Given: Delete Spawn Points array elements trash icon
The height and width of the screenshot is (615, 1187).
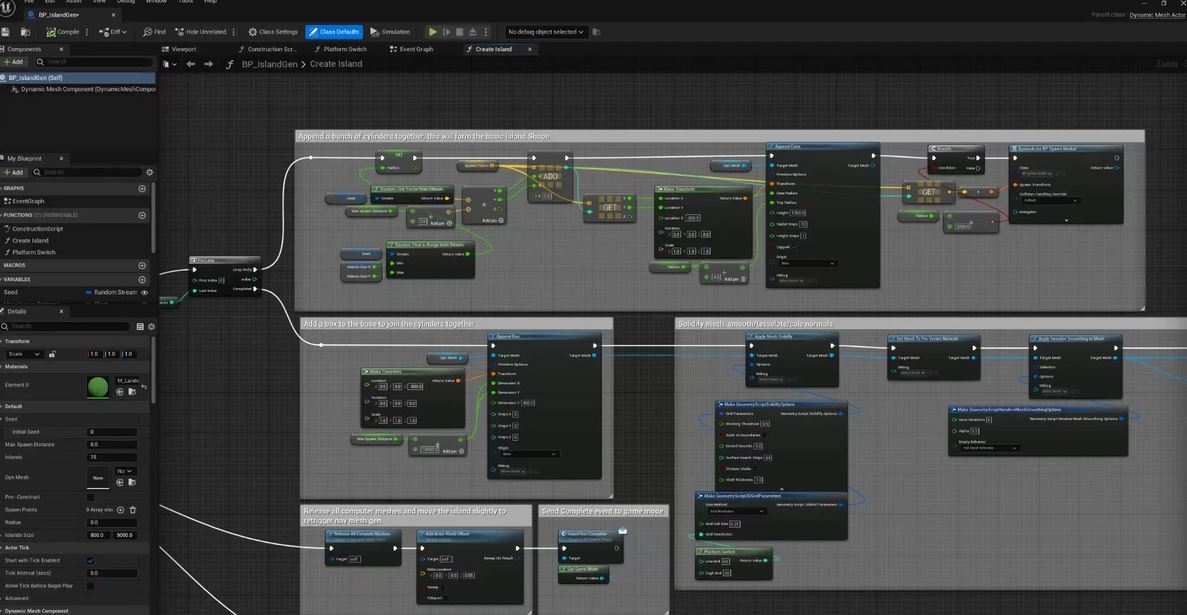Looking at the screenshot, I should pyautogui.click(x=132, y=510).
